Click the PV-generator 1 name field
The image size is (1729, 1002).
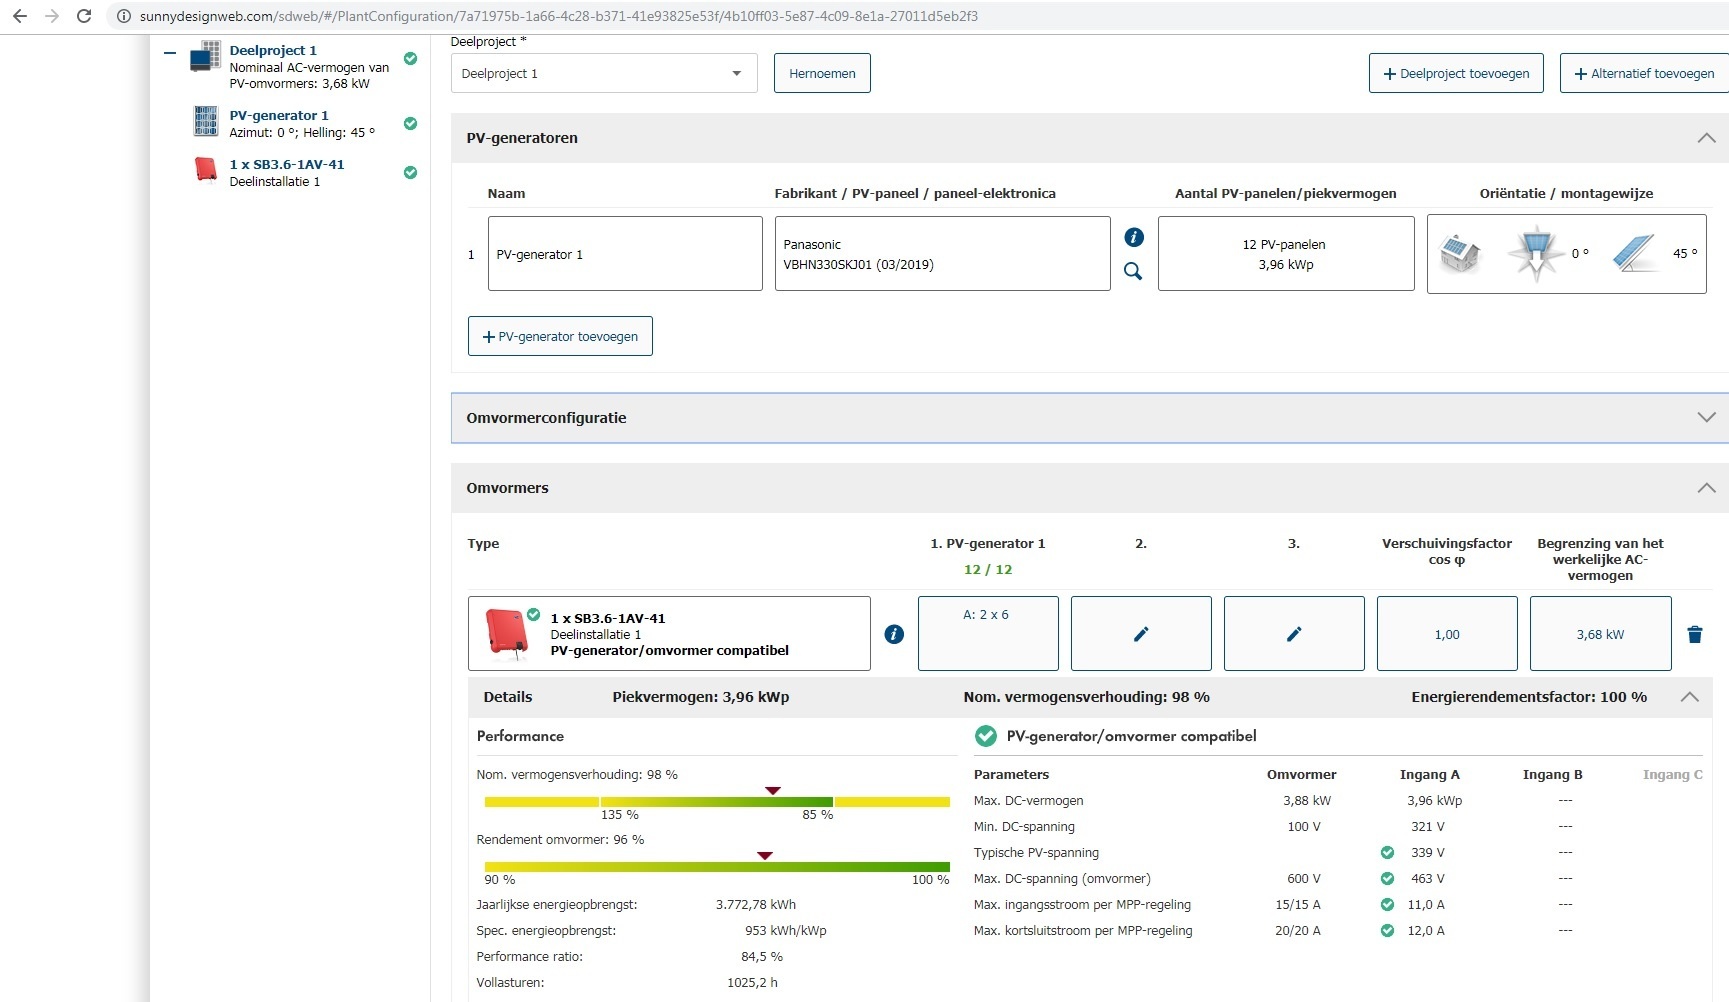[624, 254]
